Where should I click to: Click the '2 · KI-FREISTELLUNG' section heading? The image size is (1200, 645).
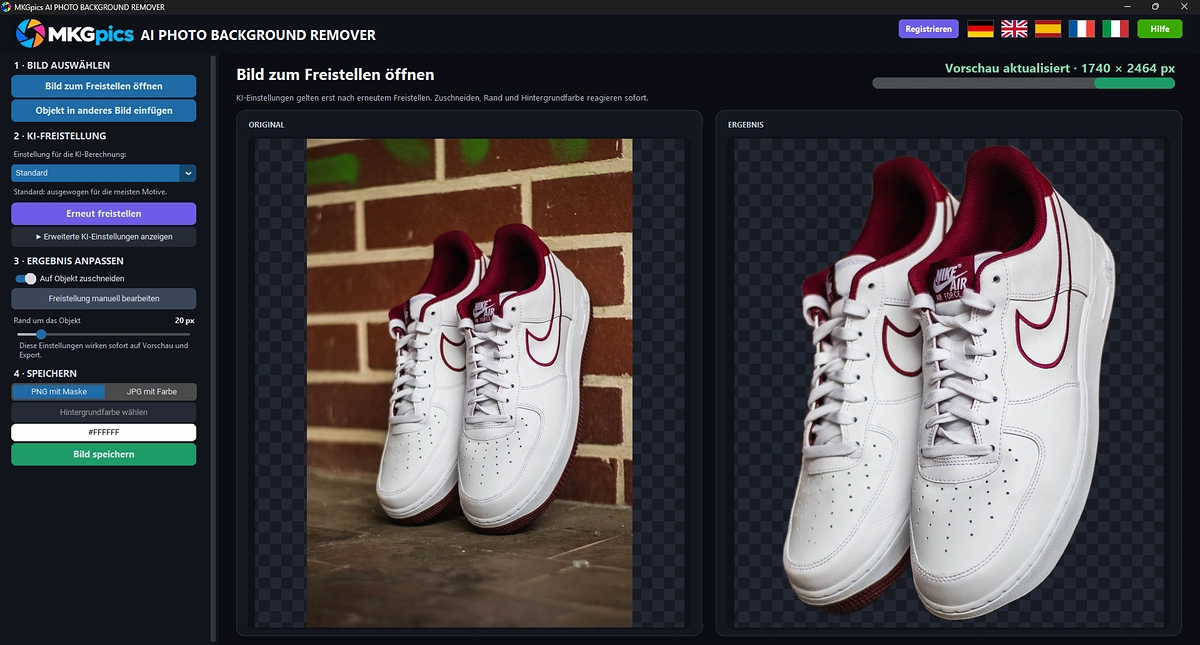[x=60, y=136]
